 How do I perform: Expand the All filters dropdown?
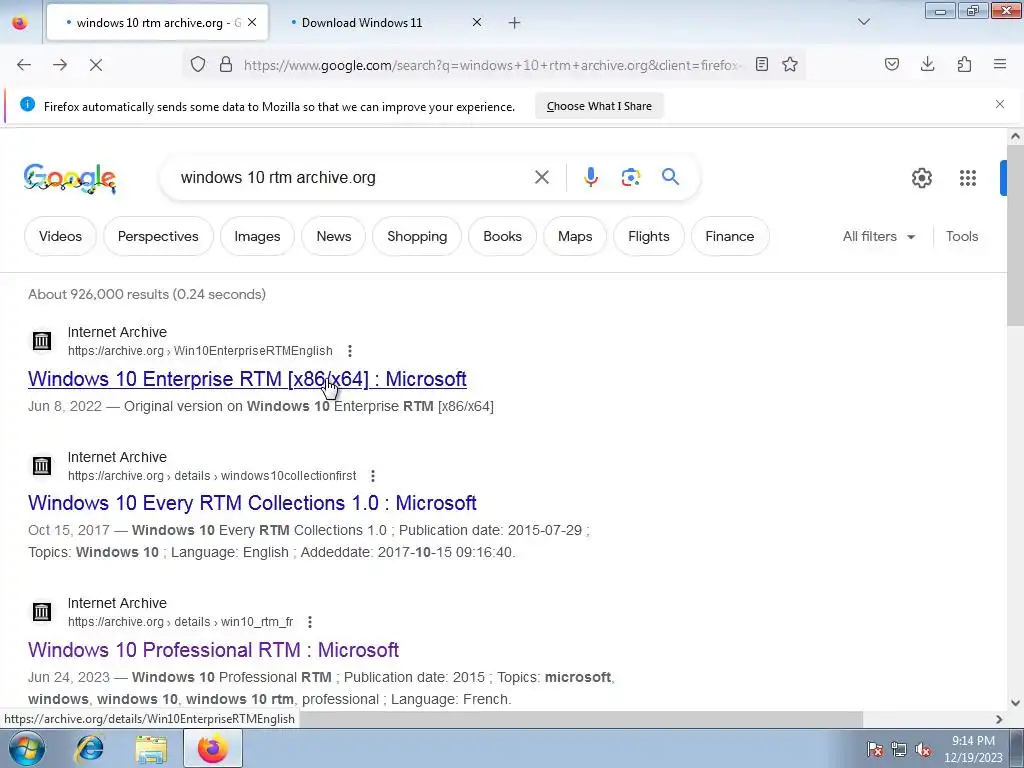pyautogui.click(x=879, y=236)
